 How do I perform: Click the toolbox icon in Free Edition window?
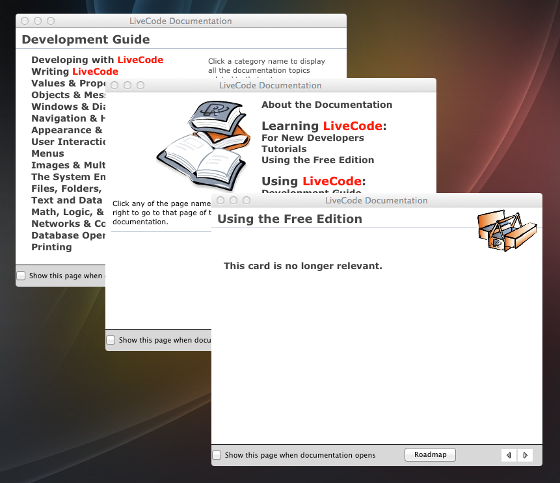507,230
